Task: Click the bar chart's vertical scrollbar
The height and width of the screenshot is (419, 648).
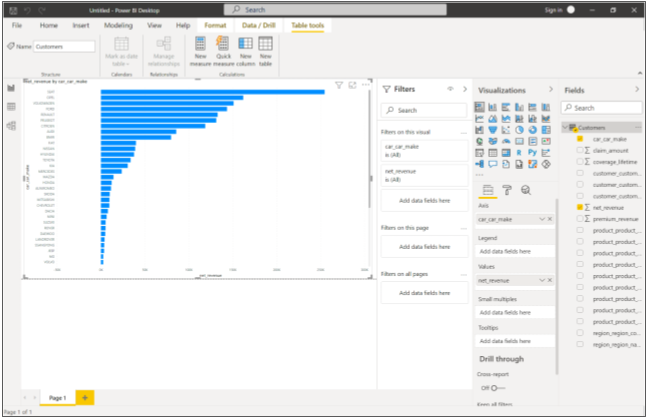Action: click(x=370, y=149)
